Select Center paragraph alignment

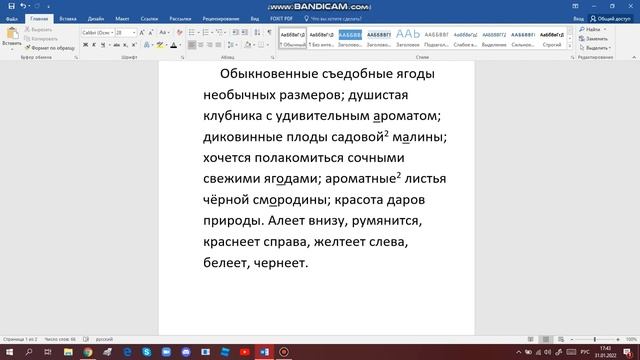(200, 45)
